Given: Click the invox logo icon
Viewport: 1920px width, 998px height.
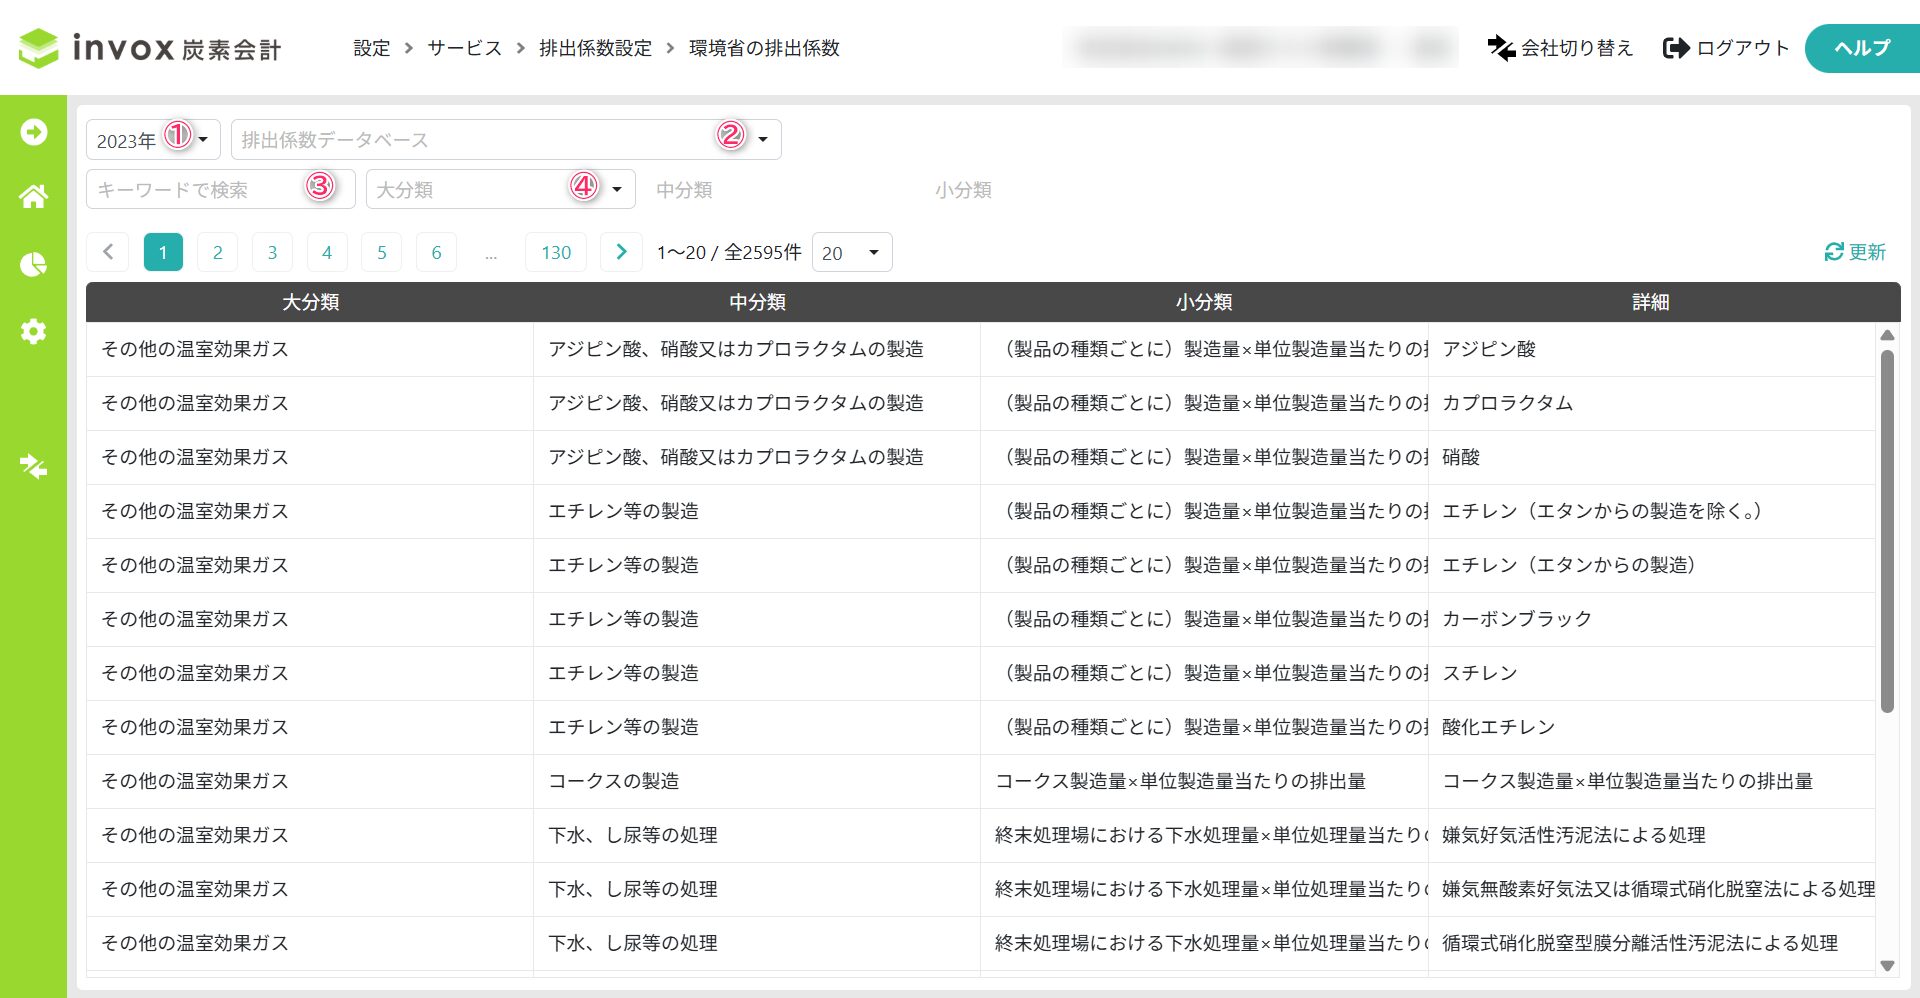Looking at the screenshot, I should (x=38, y=48).
